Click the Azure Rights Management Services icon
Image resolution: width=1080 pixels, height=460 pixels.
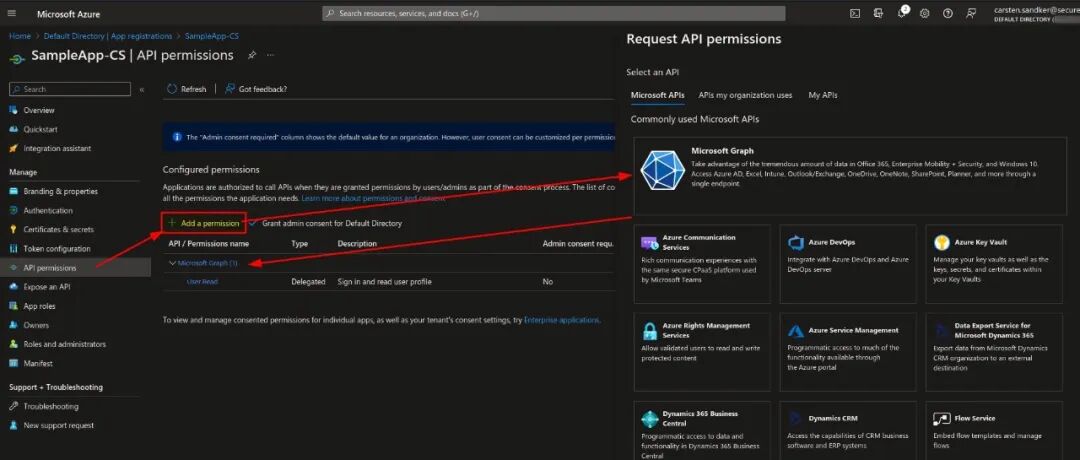650,331
